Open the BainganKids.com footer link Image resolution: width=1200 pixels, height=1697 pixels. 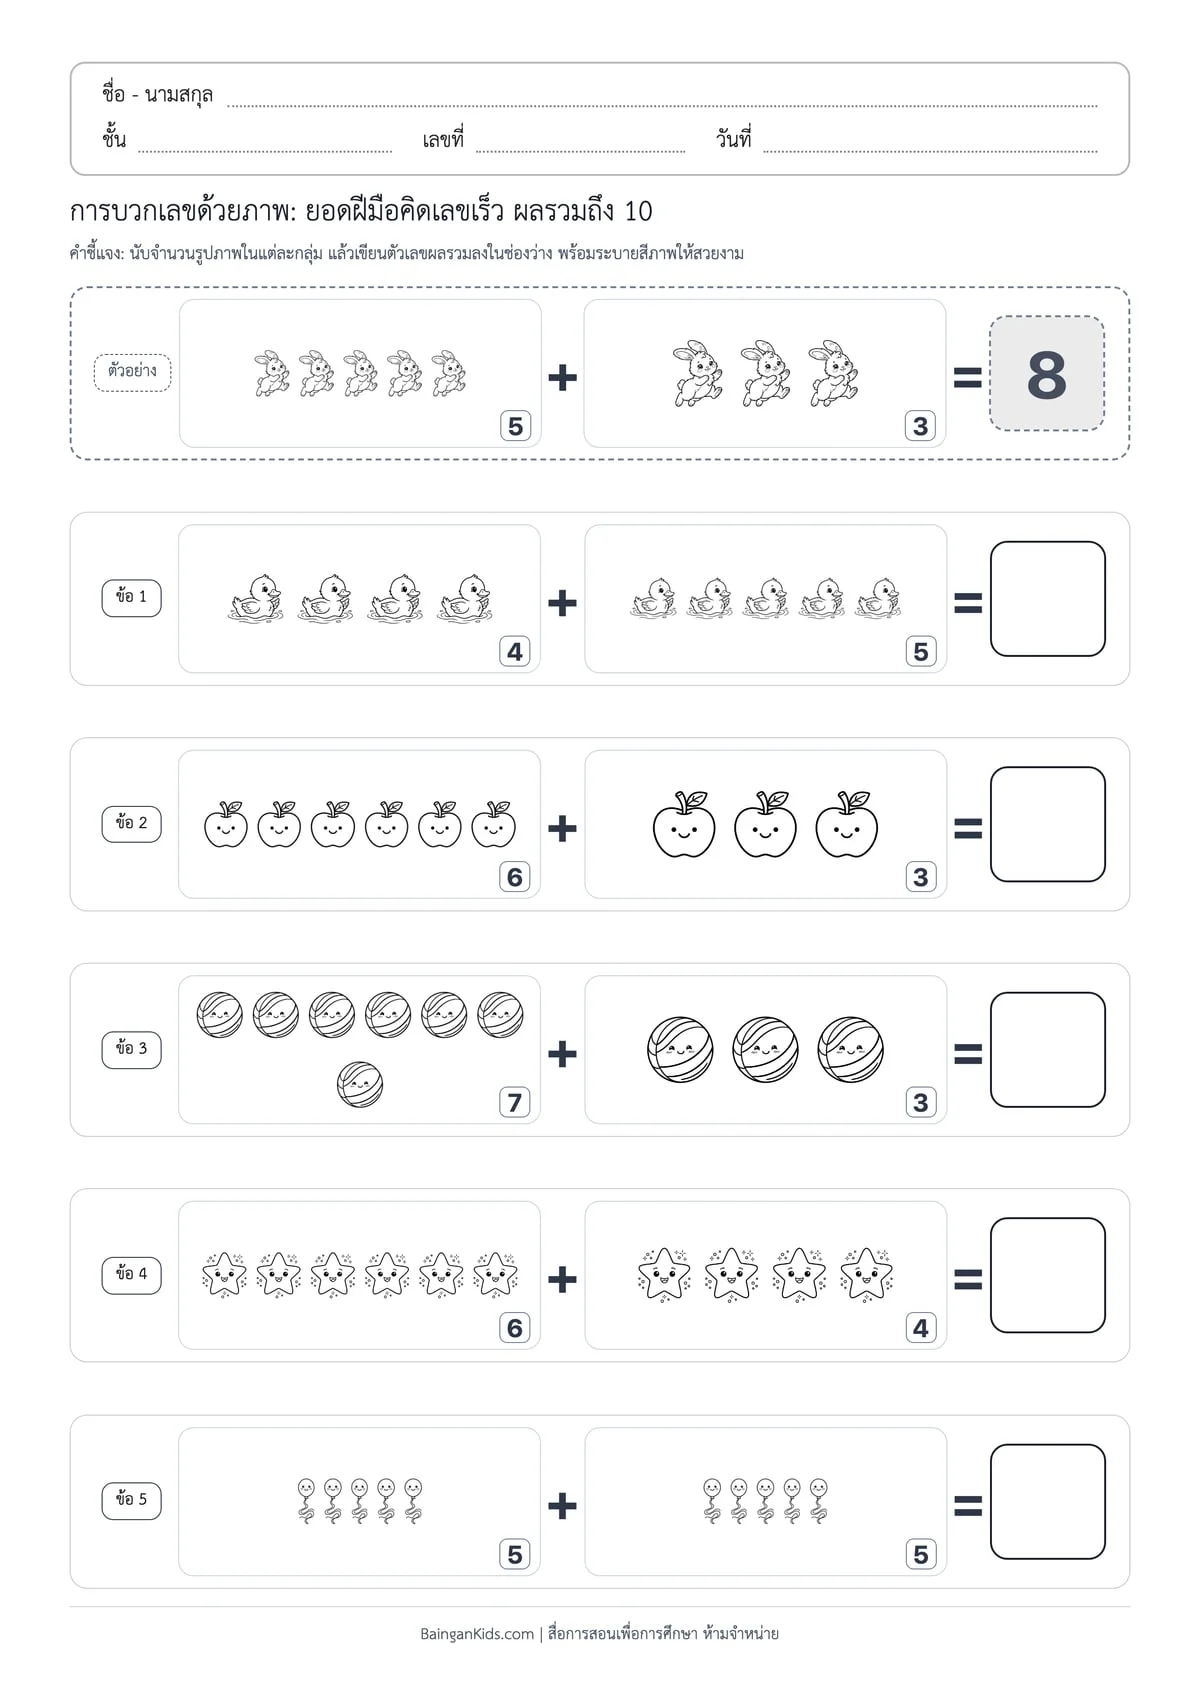[x=477, y=1634]
